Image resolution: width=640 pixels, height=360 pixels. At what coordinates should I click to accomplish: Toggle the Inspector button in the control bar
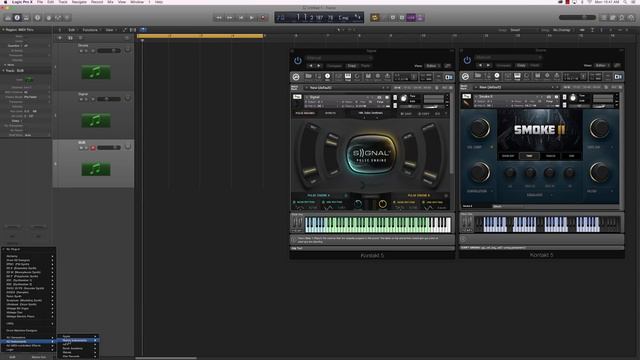17,18
